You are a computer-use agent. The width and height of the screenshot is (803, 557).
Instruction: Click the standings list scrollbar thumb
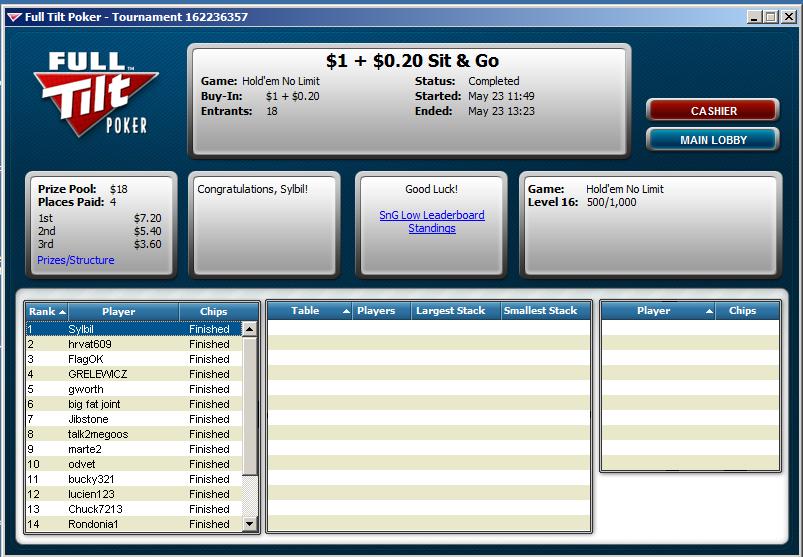pos(249,405)
